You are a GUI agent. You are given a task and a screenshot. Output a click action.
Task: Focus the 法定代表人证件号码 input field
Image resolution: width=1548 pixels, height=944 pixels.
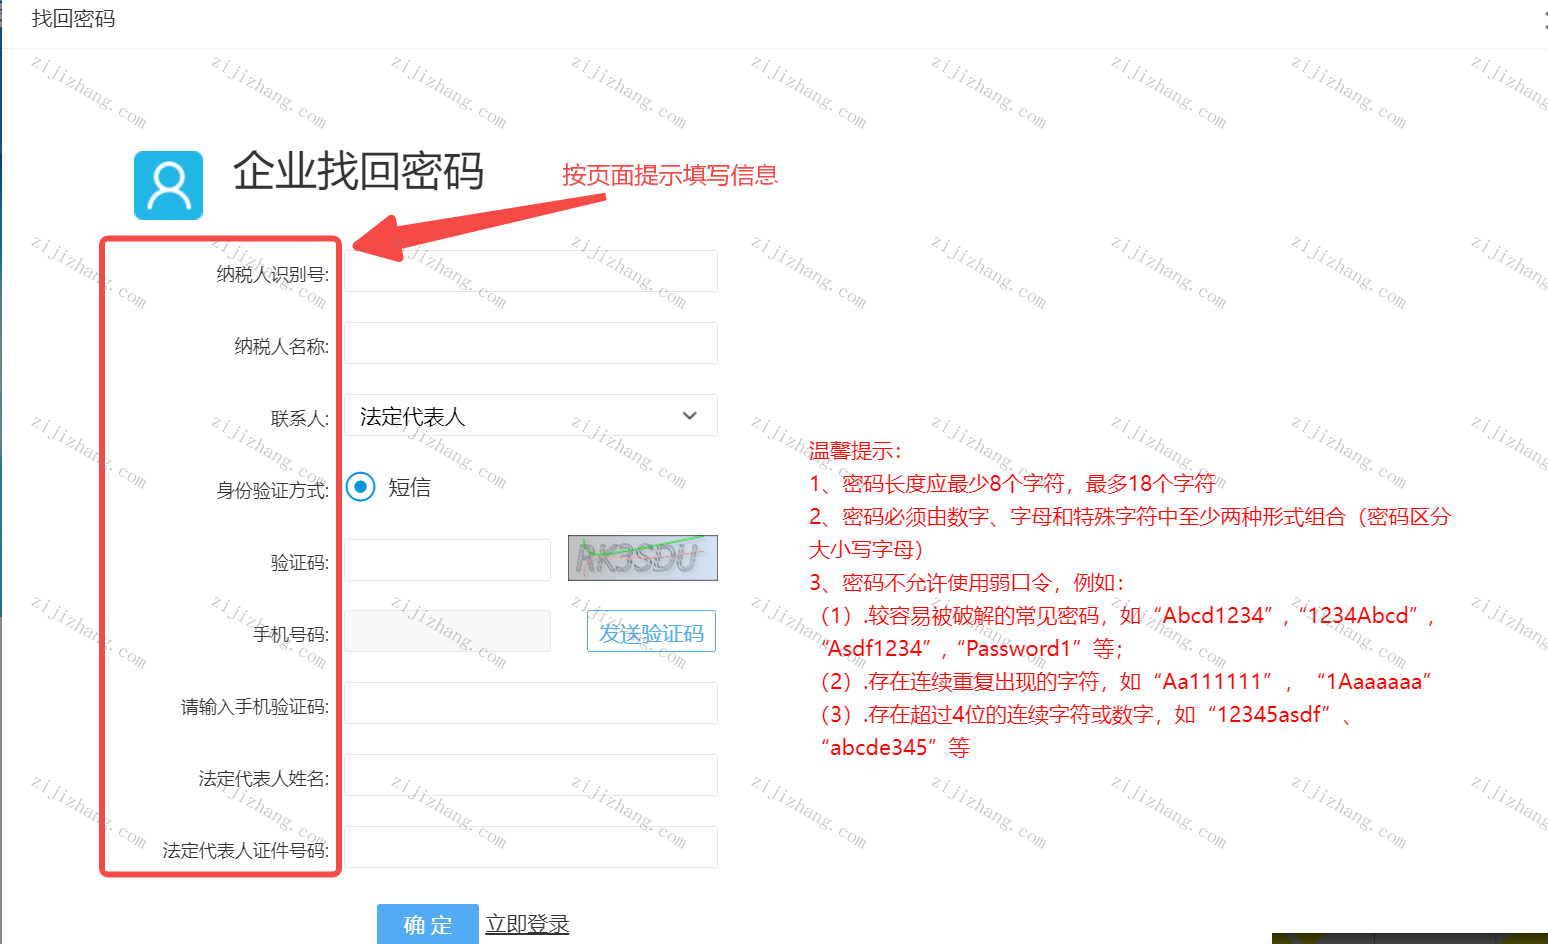click(531, 847)
